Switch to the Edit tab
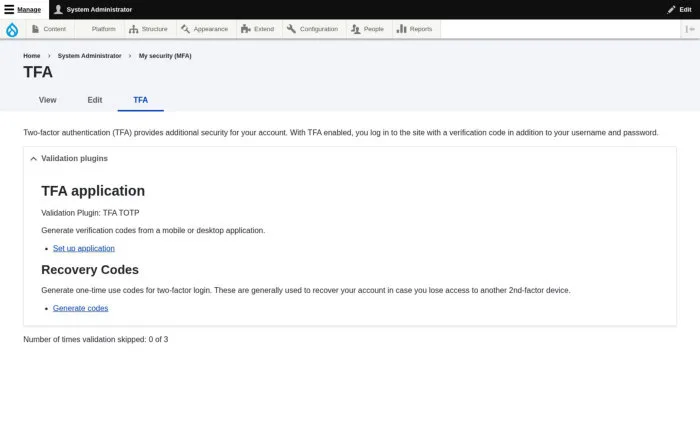 click(95, 100)
